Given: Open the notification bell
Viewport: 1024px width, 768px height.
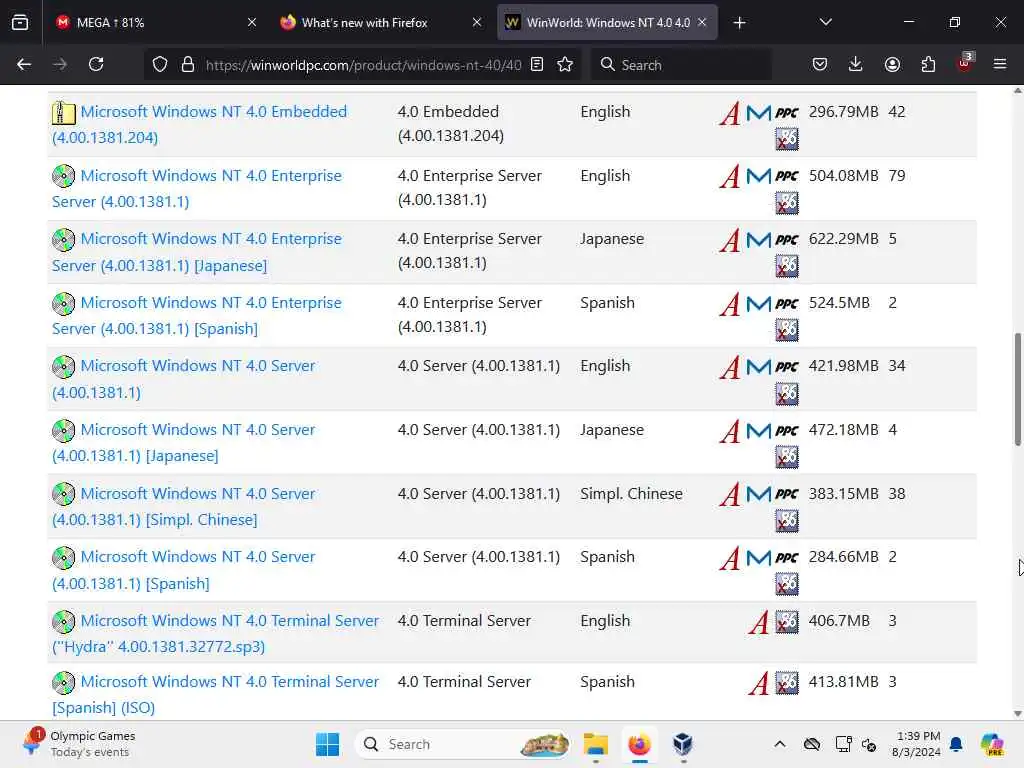Looking at the screenshot, I should point(956,744).
